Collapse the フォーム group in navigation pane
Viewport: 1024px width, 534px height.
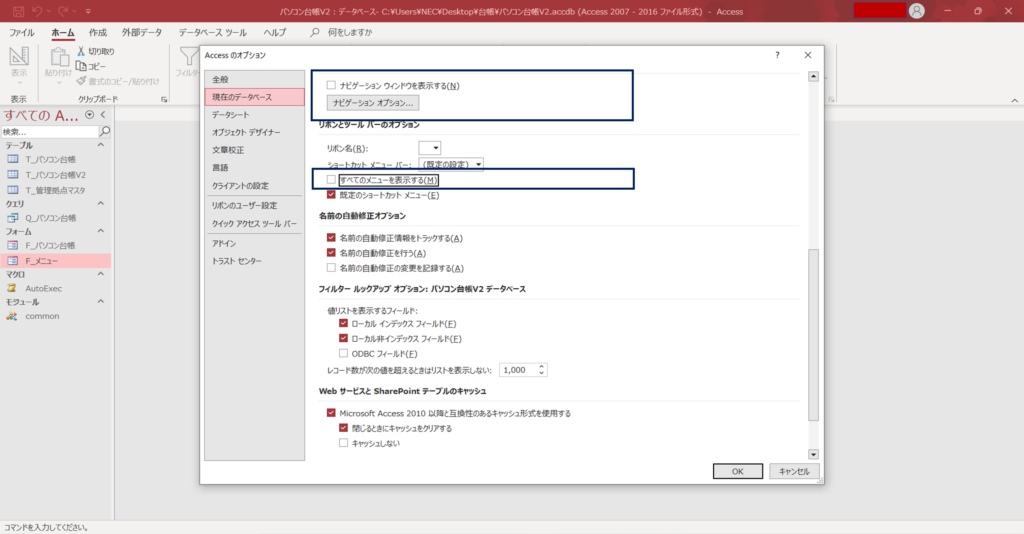click(101, 231)
